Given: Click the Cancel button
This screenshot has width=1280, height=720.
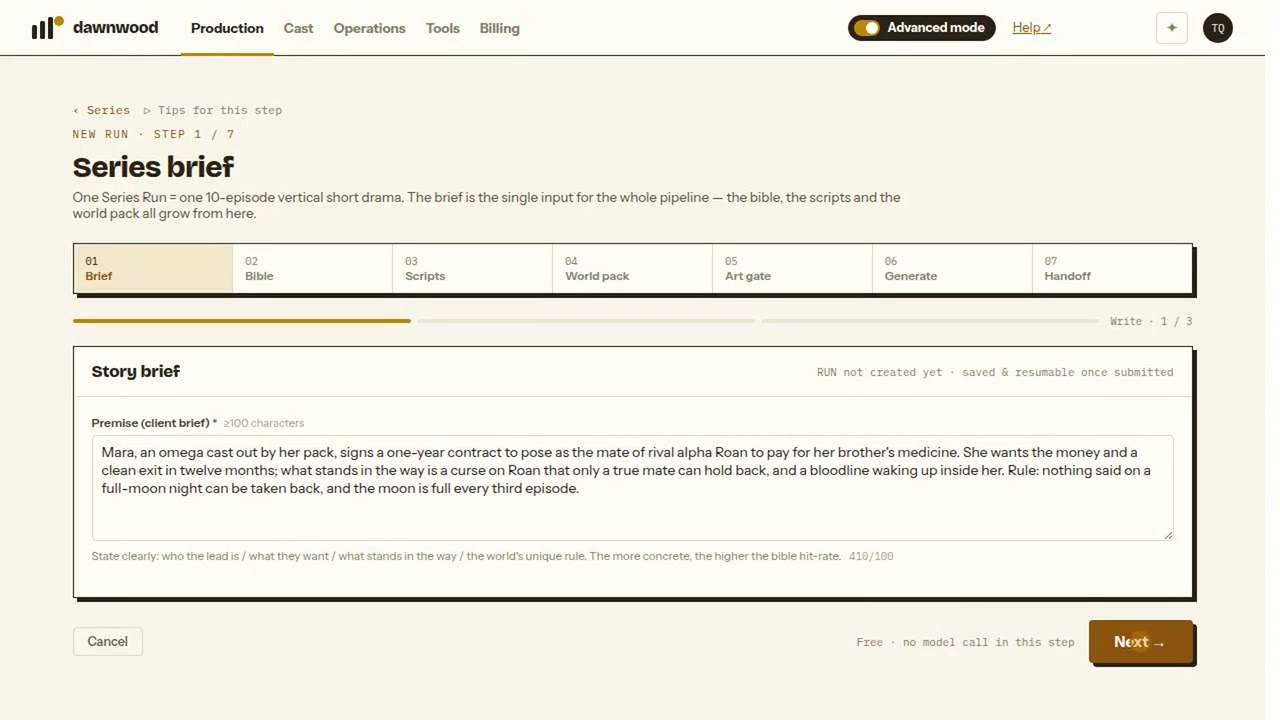Looking at the screenshot, I should coord(107,641).
